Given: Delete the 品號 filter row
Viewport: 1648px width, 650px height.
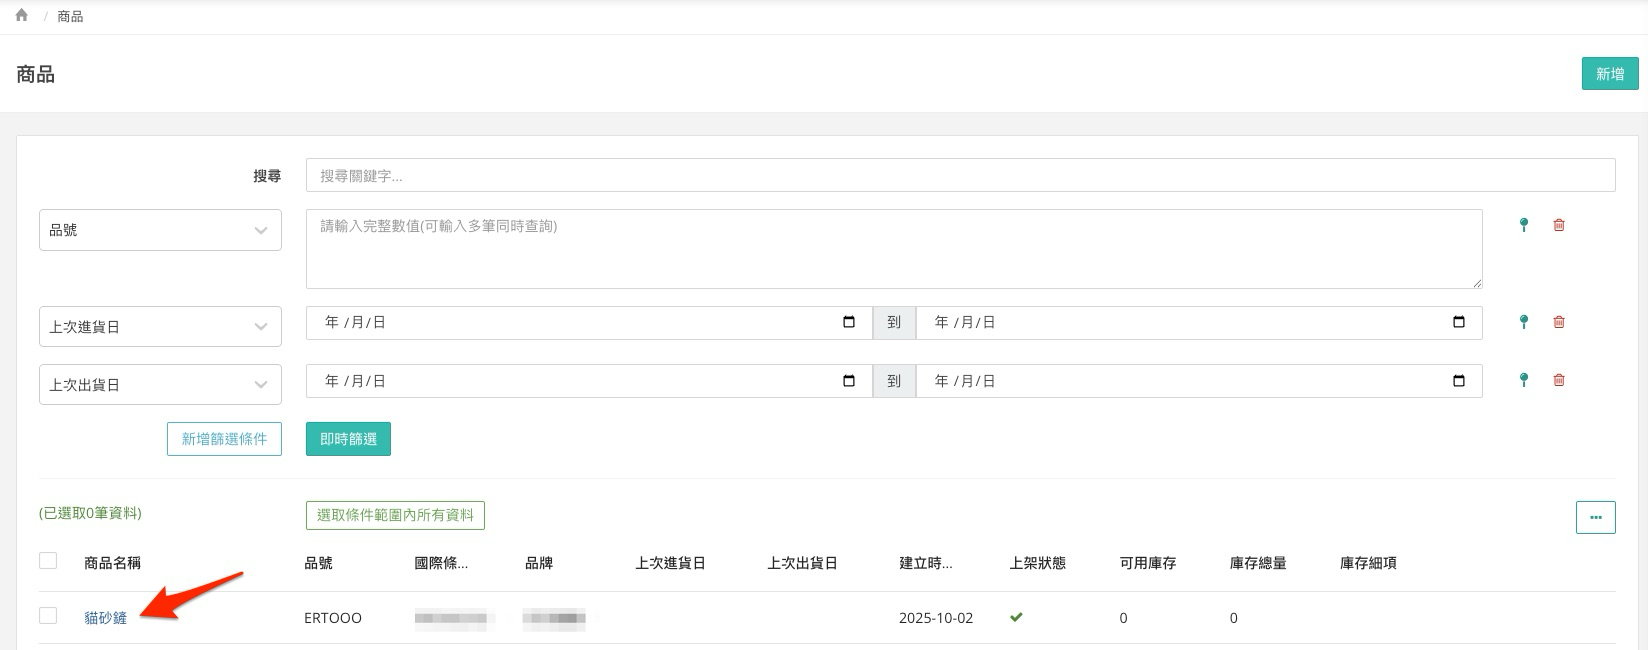Looking at the screenshot, I should pos(1558,225).
